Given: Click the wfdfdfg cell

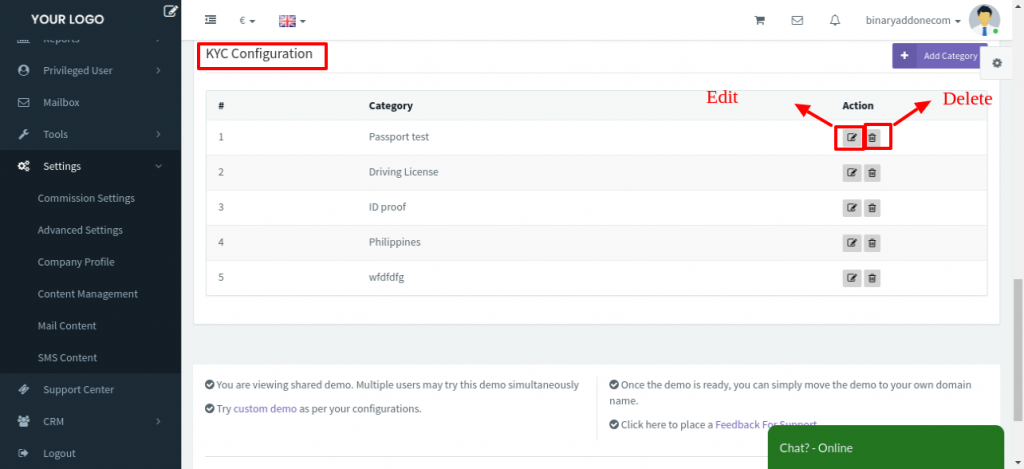Looking at the screenshot, I should coord(387,278).
